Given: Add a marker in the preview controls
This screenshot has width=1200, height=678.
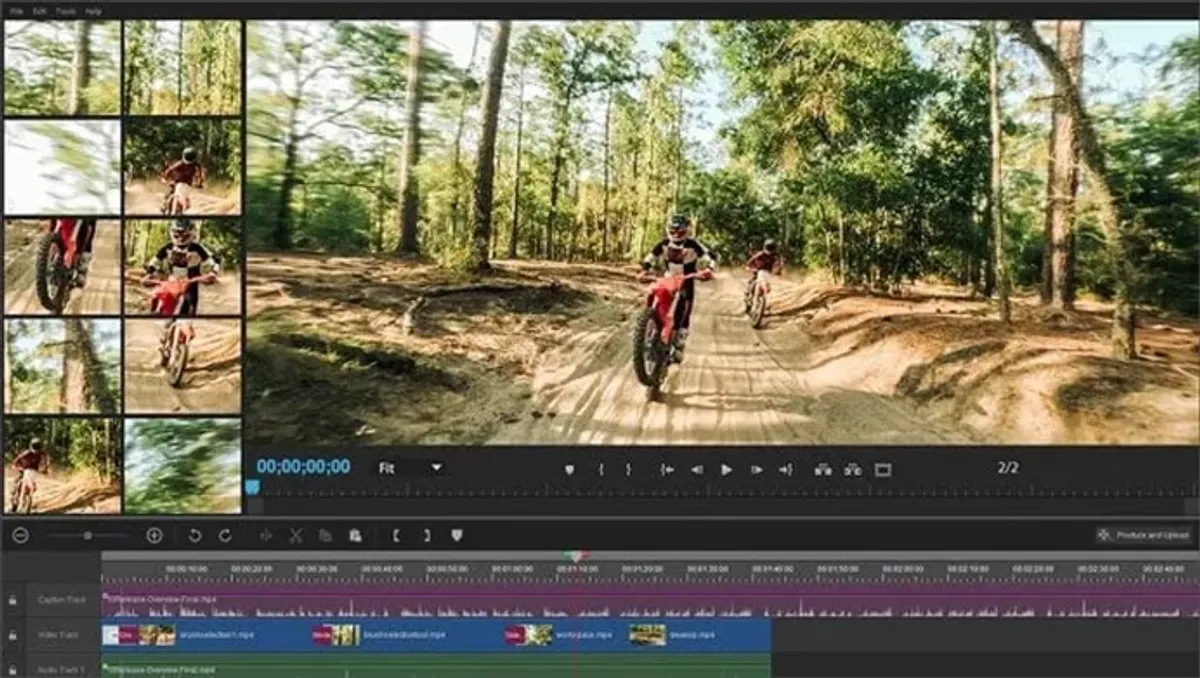Looking at the screenshot, I should coord(570,469).
